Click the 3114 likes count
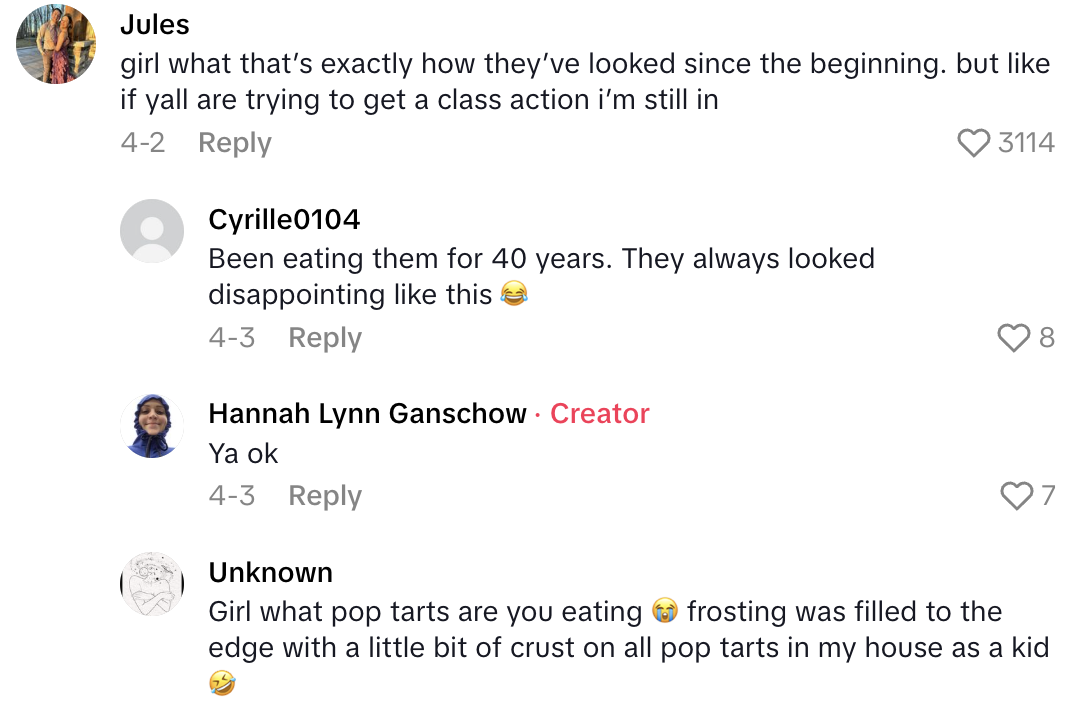Image resolution: width=1088 pixels, height=706 pixels. (x=1026, y=143)
